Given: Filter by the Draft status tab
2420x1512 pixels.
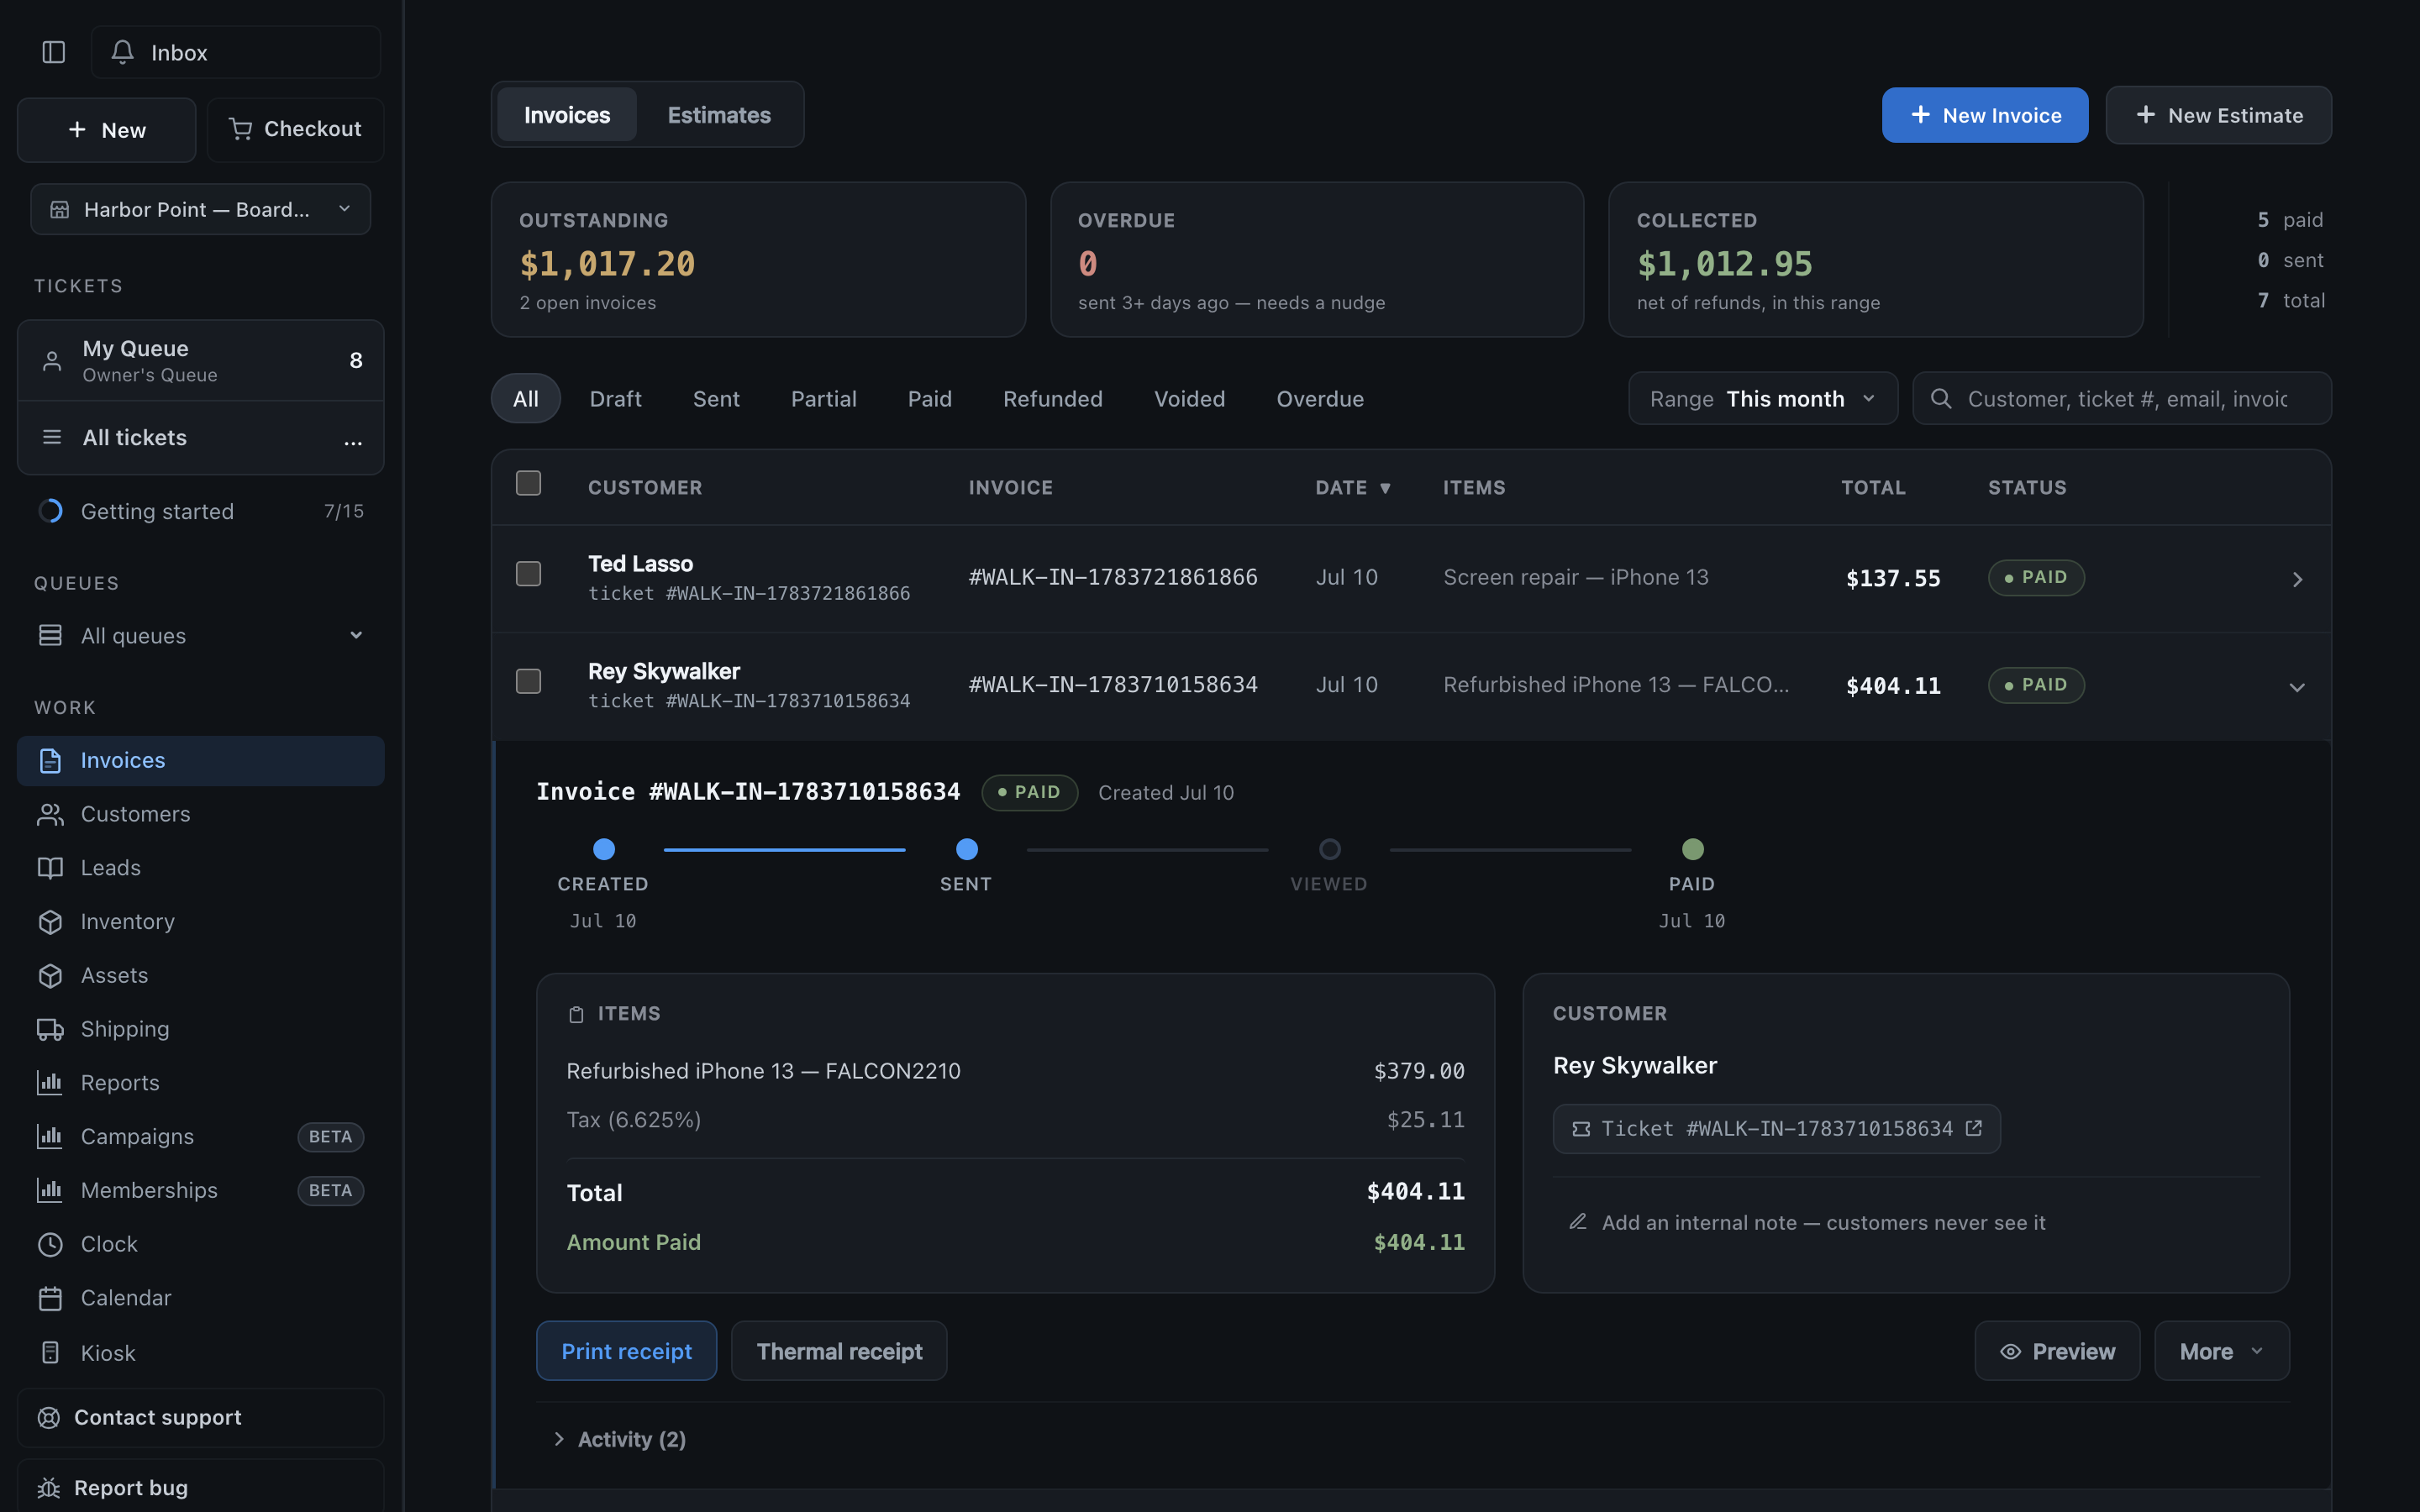Looking at the screenshot, I should click(615, 399).
